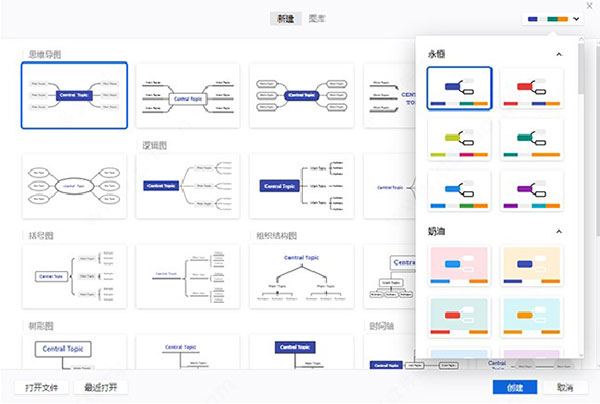Click the 打开文件 button
600x404 pixels.
41,387
